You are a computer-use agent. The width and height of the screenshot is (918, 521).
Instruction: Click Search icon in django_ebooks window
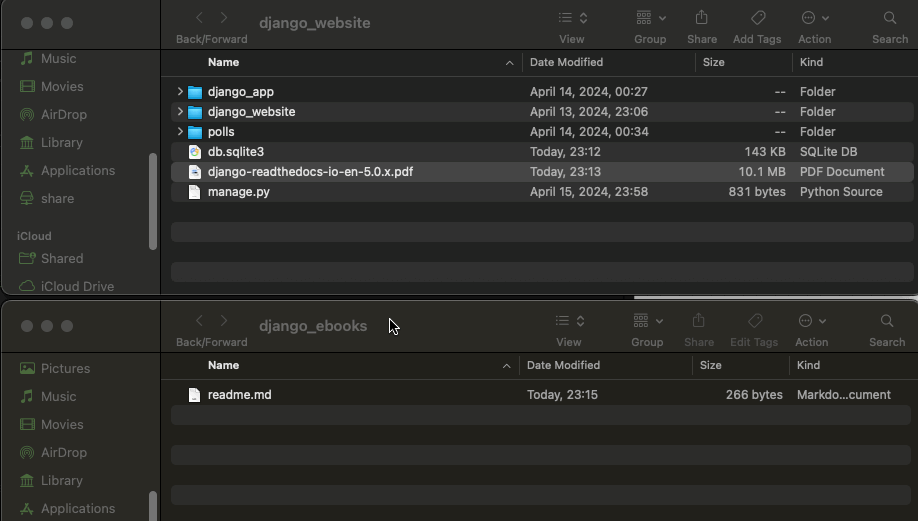click(x=887, y=321)
